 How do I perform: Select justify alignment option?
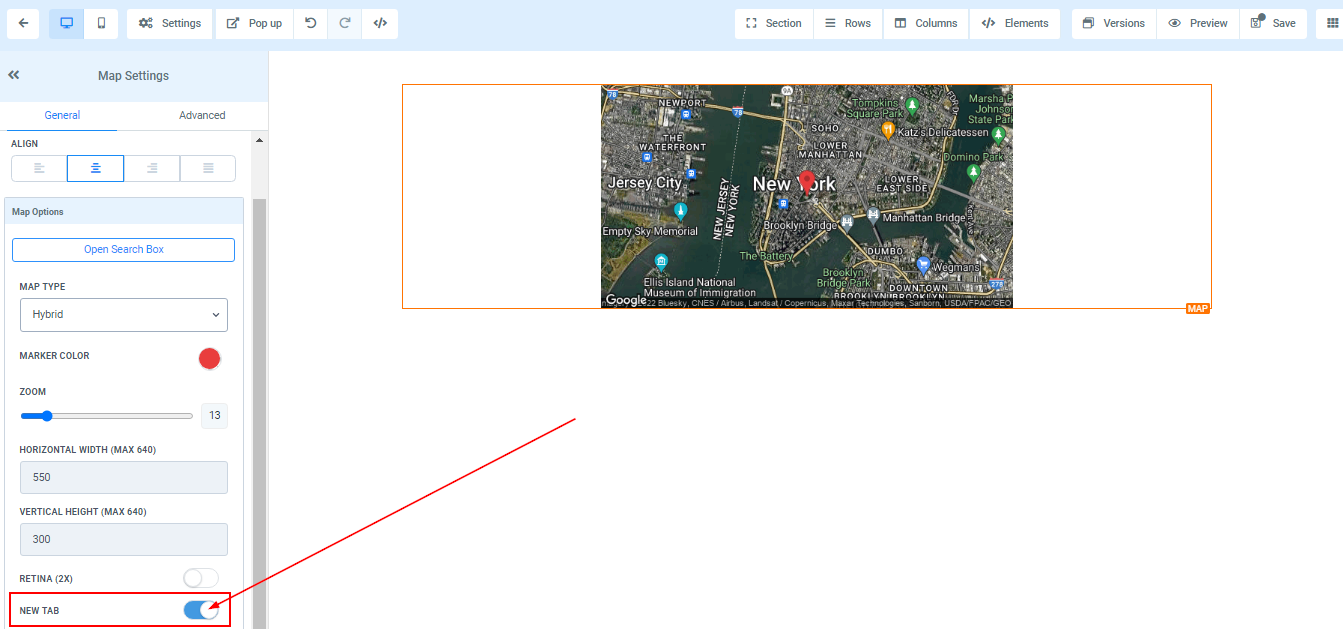(208, 168)
